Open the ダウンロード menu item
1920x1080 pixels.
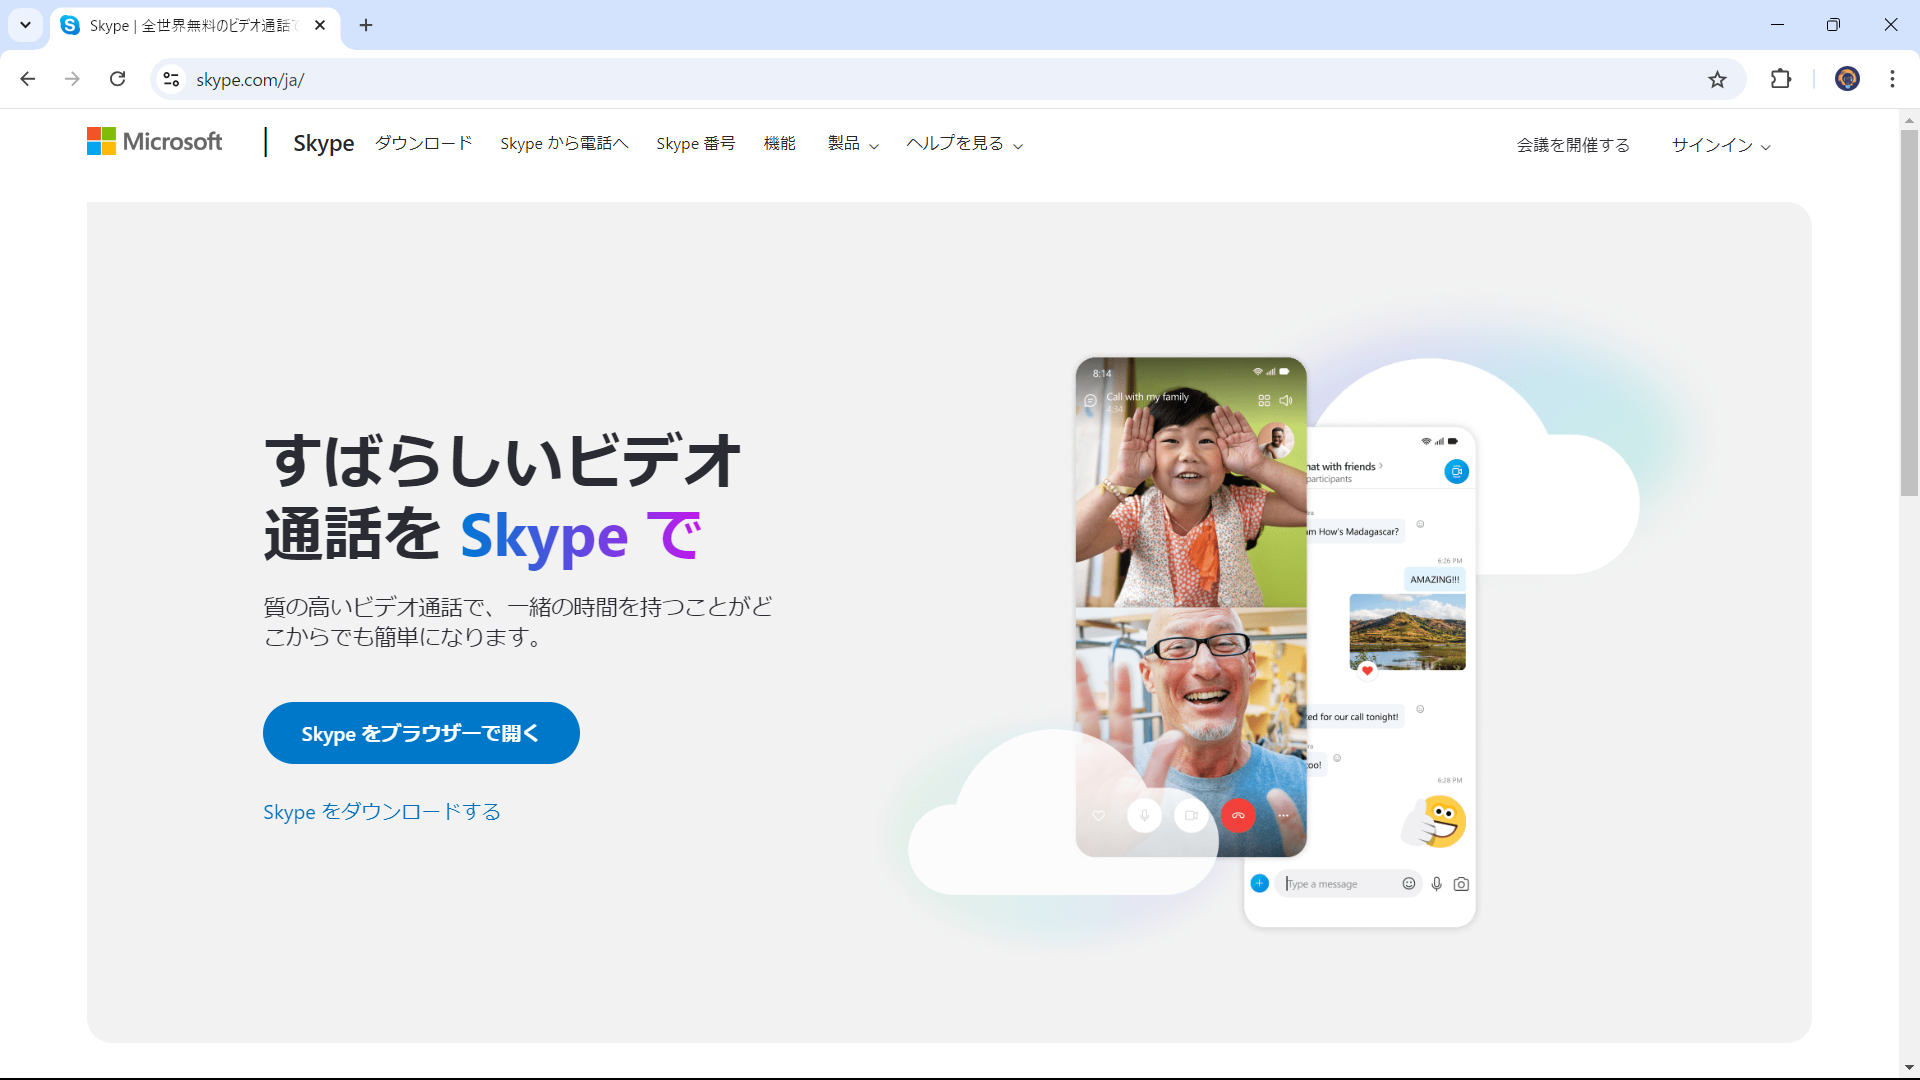(x=423, y=143)
